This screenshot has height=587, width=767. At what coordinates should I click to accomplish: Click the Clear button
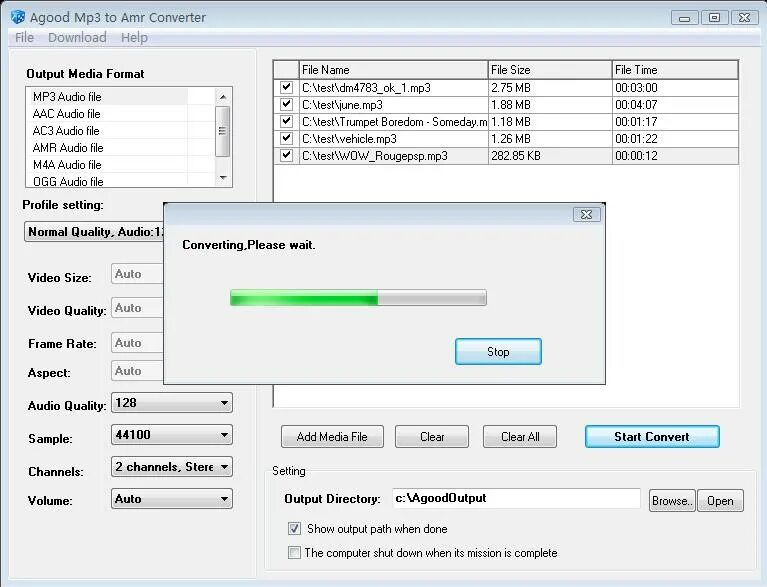pos(432,436)
